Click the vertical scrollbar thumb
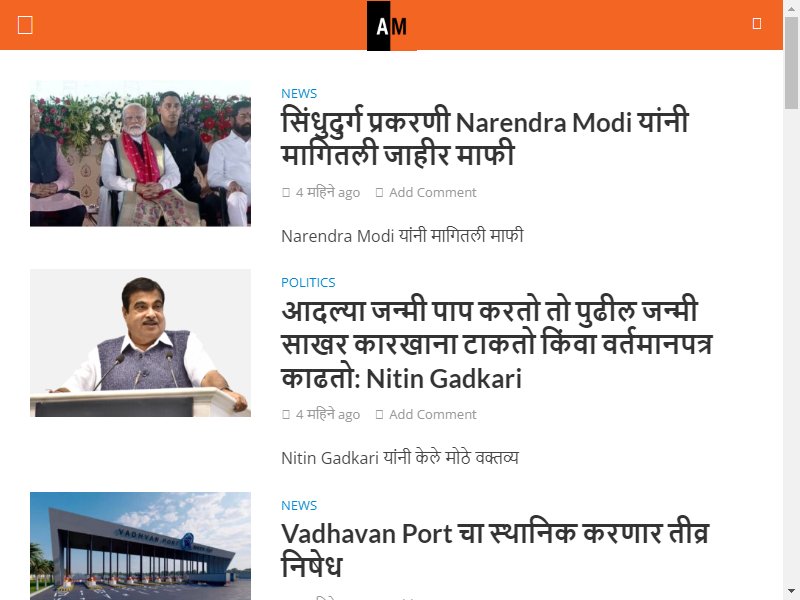This screenshot has width=800, height=600. click(x=791, y=62)
